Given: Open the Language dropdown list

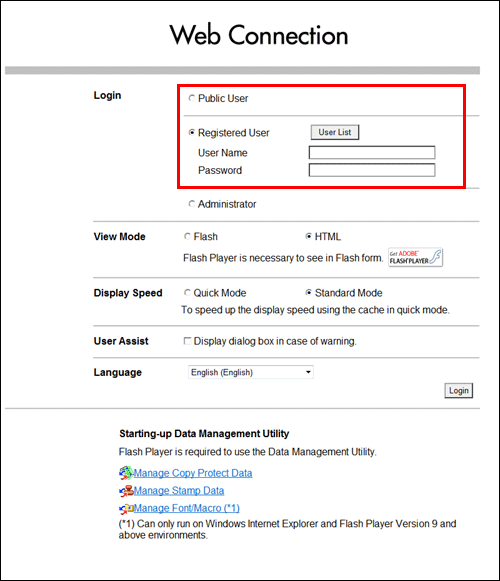Looking at the screenshot, I should point(251,372).
